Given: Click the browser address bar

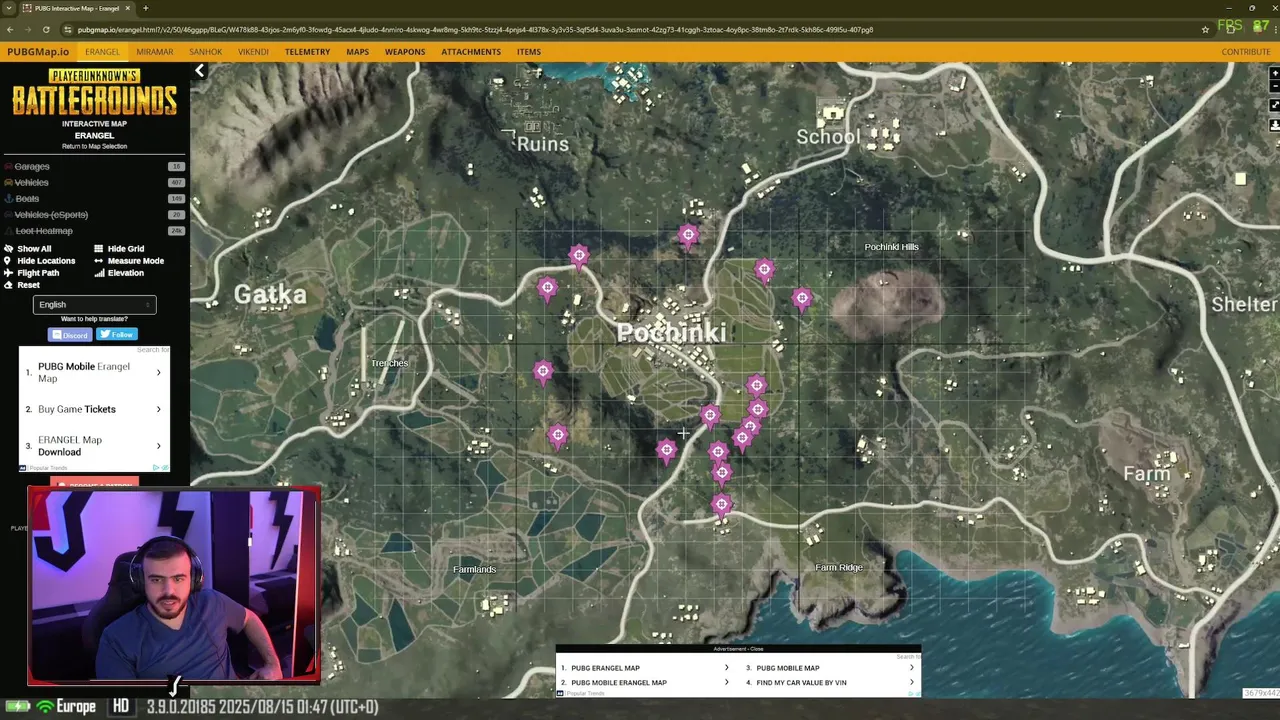Looking at the screenshot, I should (630, 29).
